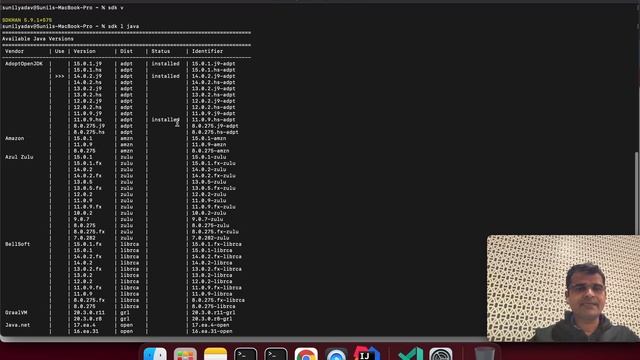
Task: Click the Java.net vendor name
Action: (18, 325)
